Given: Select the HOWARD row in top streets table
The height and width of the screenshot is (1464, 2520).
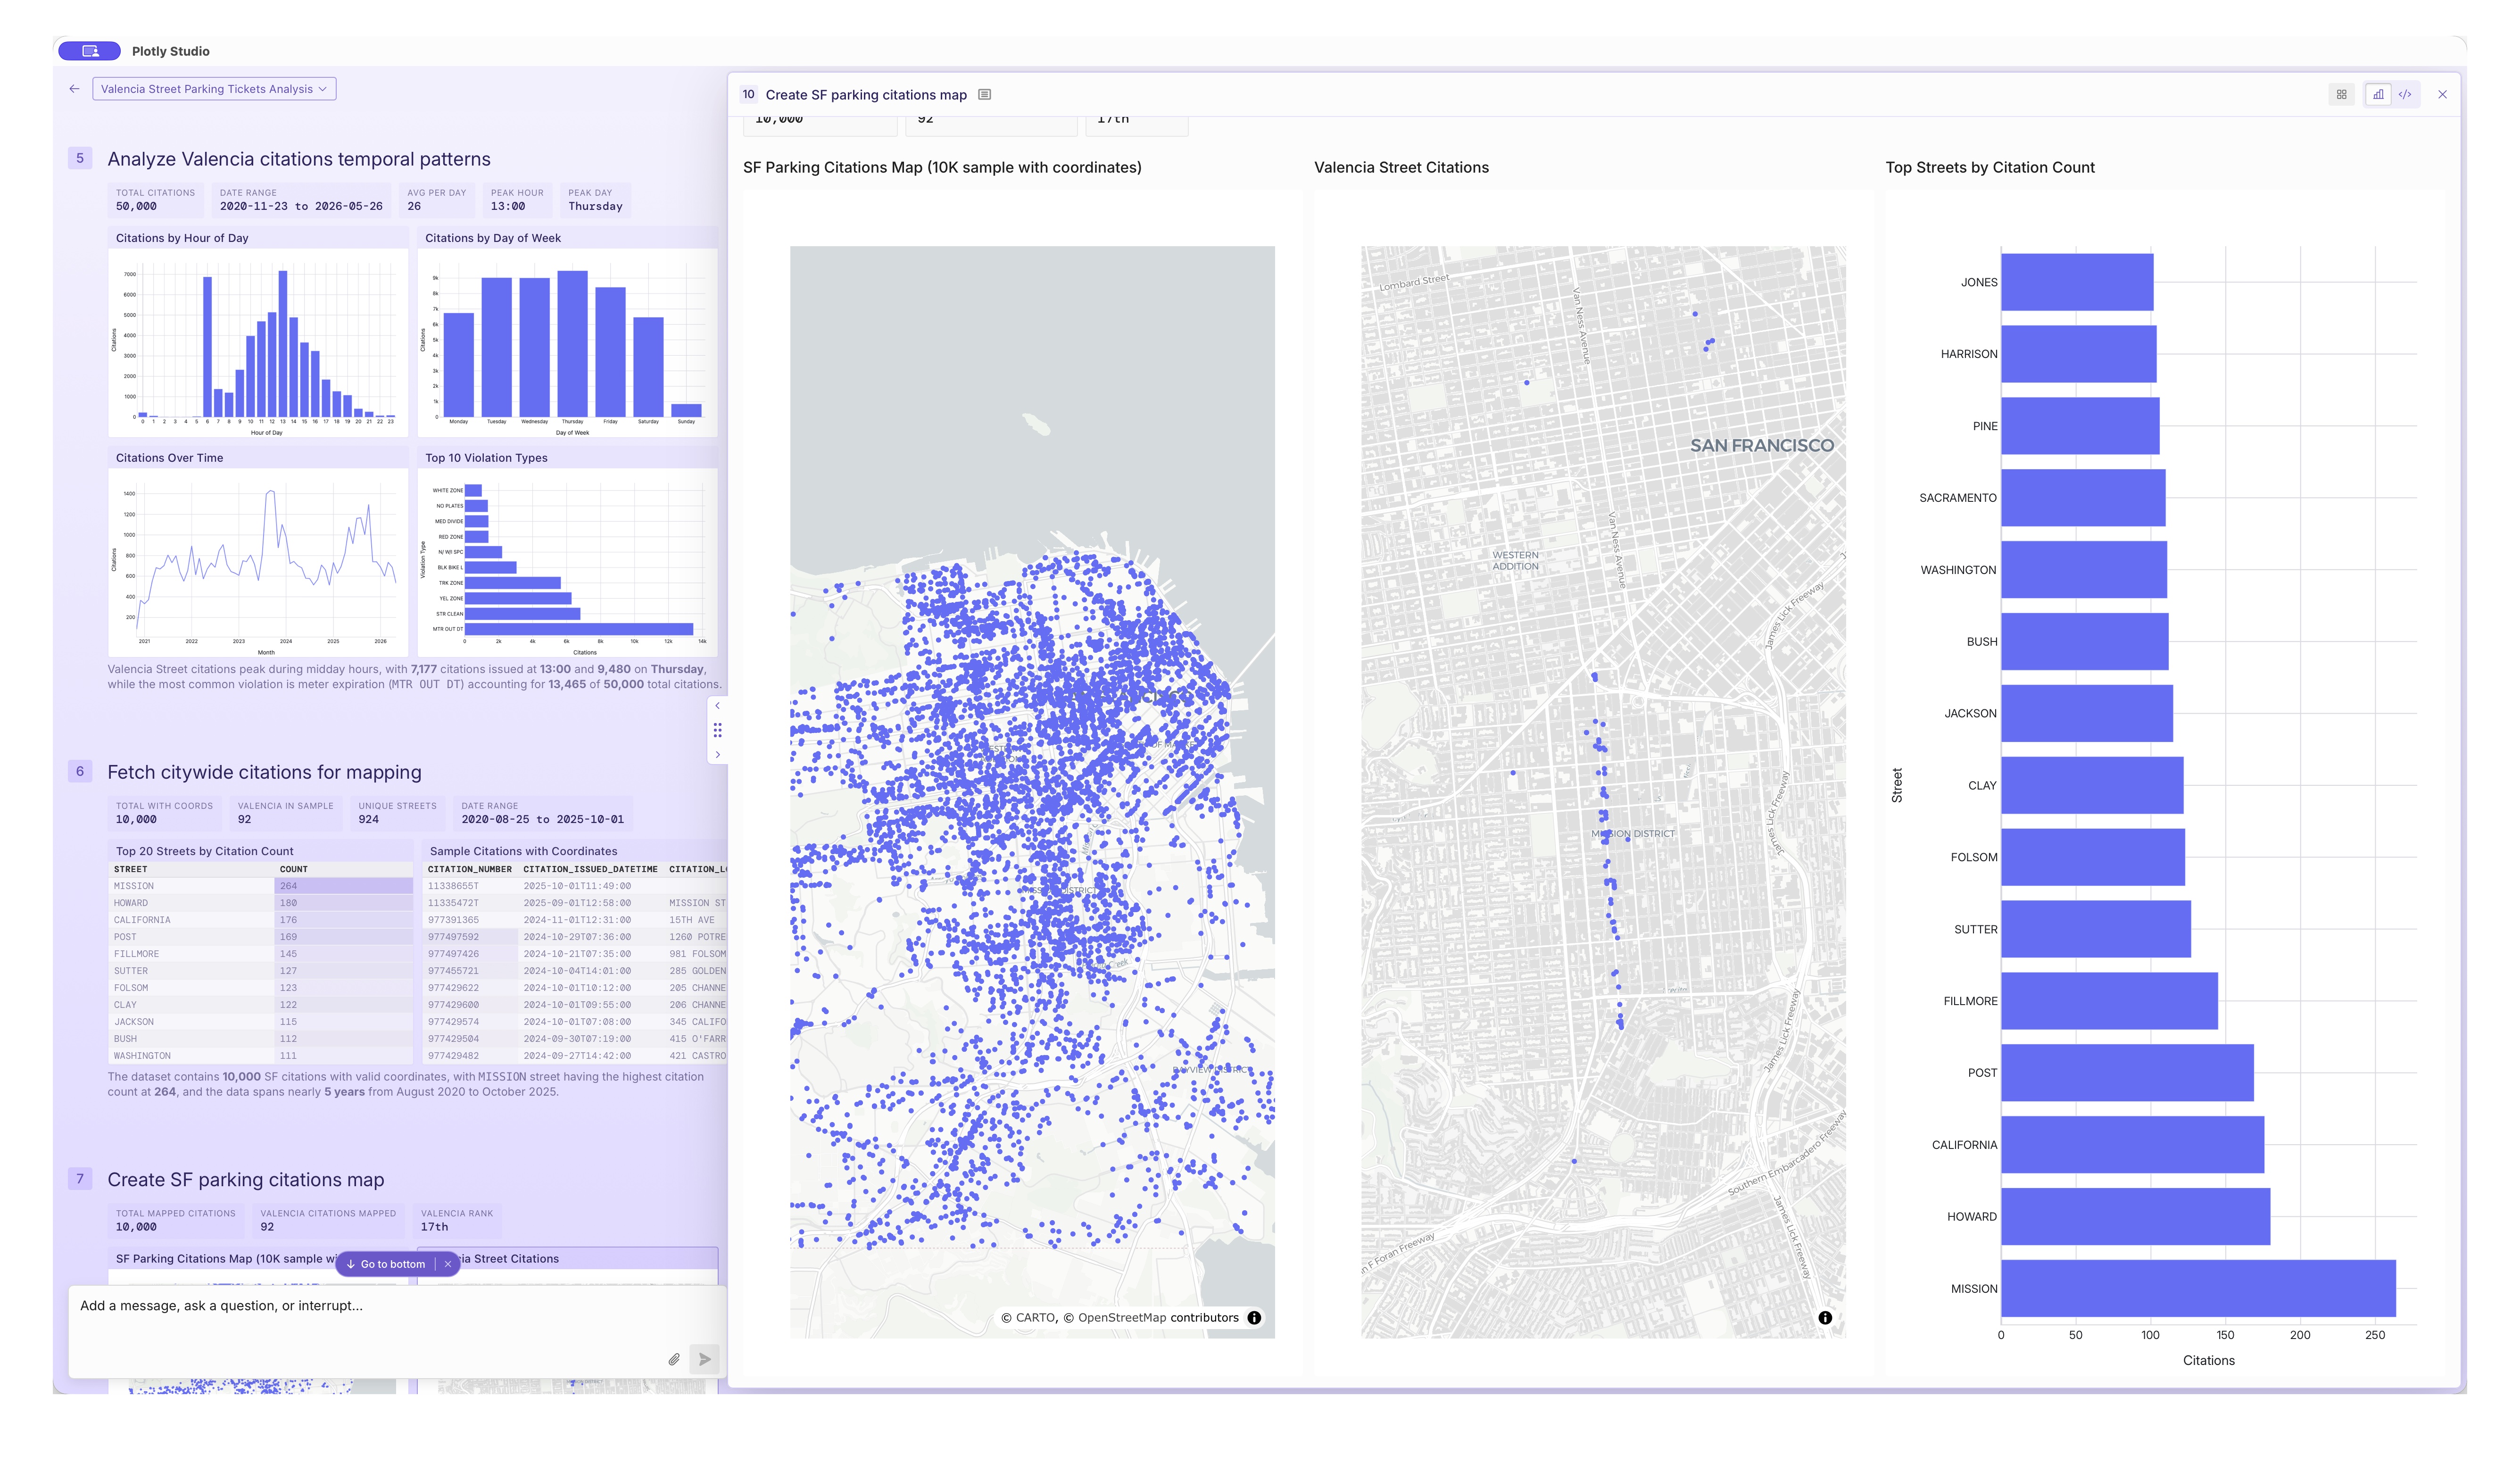Looking at the screenshot, I should (260, 904).
